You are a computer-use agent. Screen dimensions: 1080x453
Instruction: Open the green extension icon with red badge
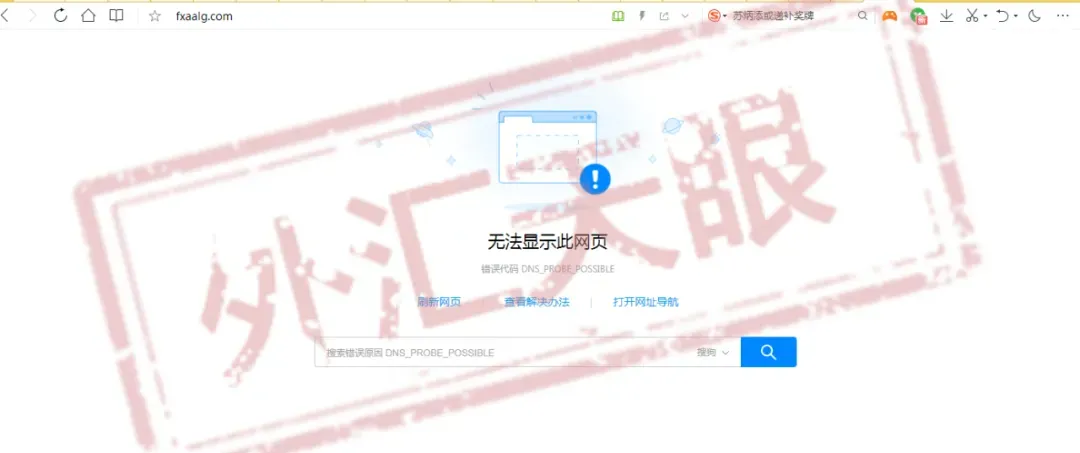pyautogui.click(x=918, y=17)
